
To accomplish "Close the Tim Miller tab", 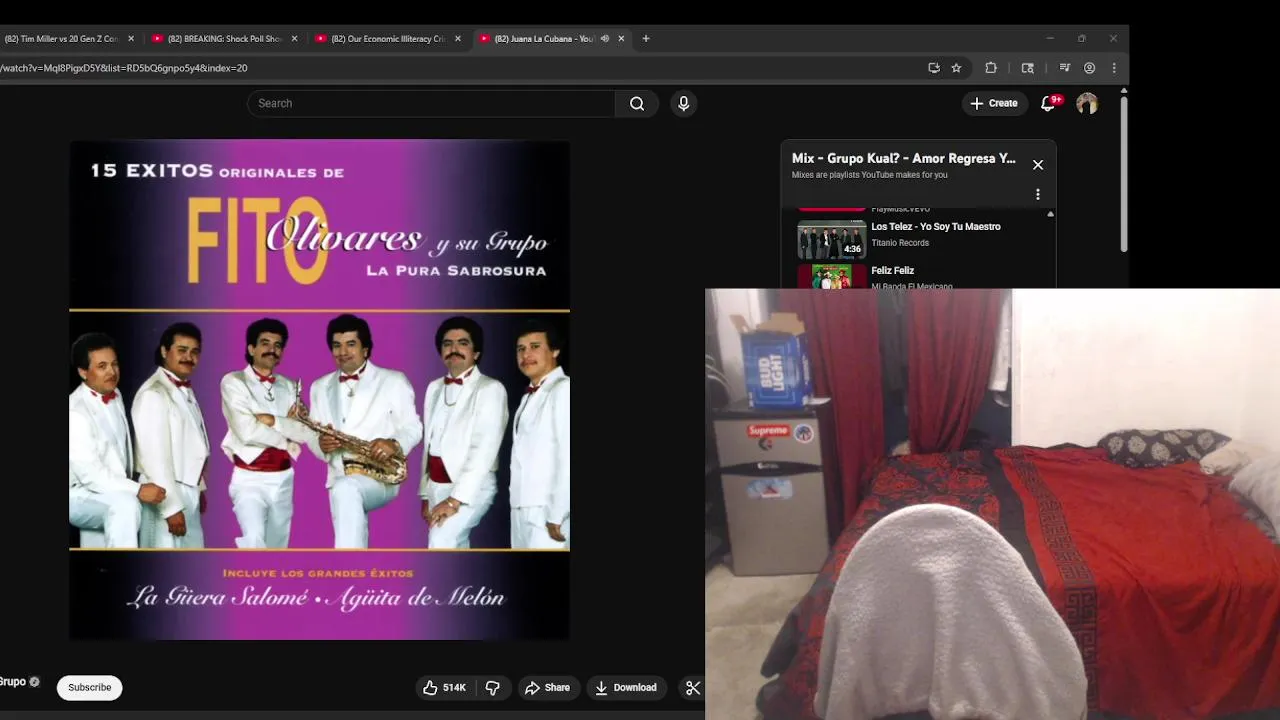I will 131,39.
